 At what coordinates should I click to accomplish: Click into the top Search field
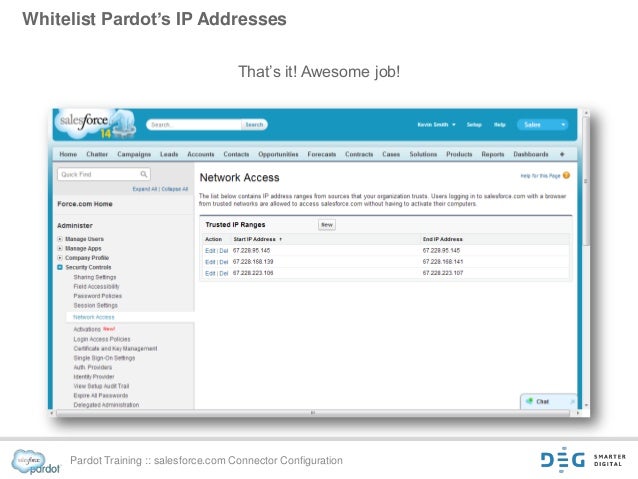point(194,125)
